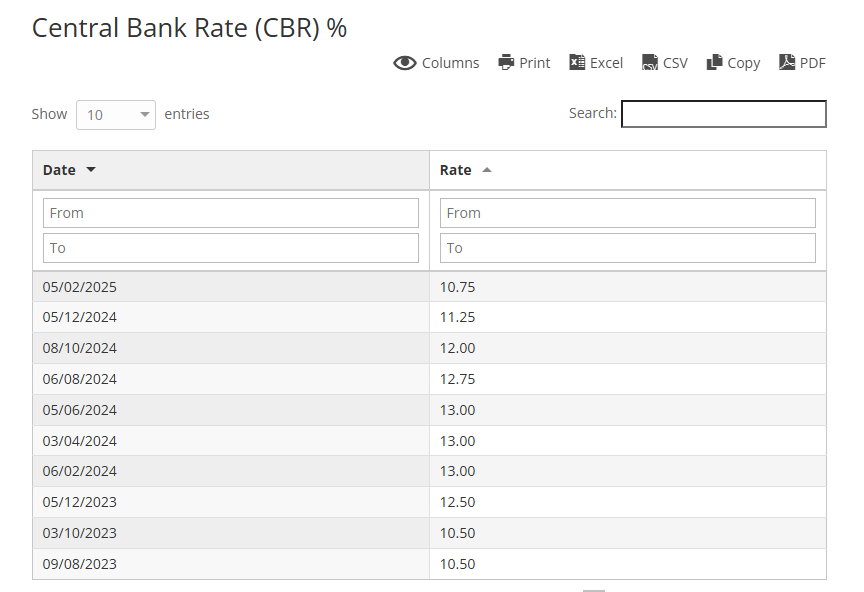864x592 pixels.
Task: Select date cell 05/12/2024
Action: (231, 317)
